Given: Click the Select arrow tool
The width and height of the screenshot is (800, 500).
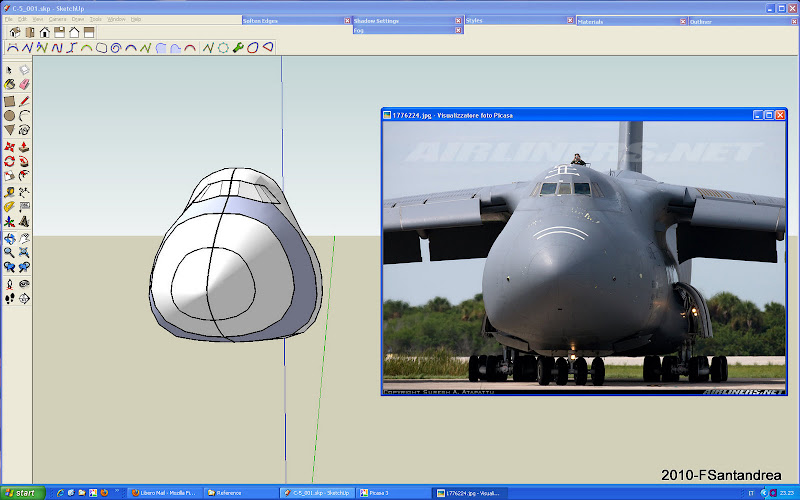Looking at the screenshot, I should pos(9,70).
